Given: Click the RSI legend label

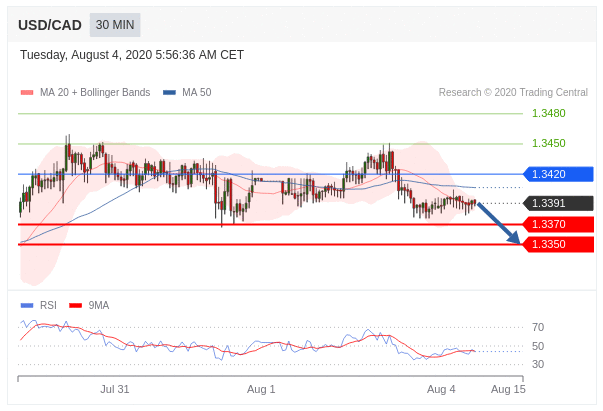Looking at the screenshot, I should coord(48,305).
